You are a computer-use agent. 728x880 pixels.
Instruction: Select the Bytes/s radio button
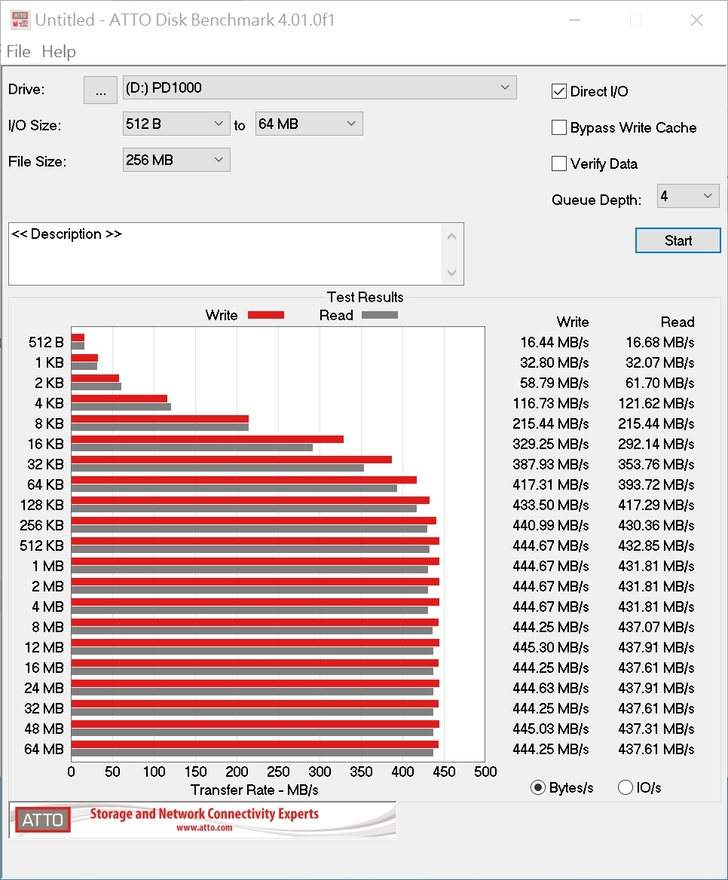[x=539, y=788]
